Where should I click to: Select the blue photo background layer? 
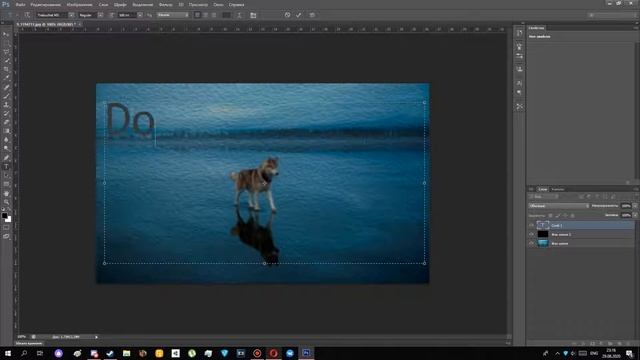pos(581,243)
